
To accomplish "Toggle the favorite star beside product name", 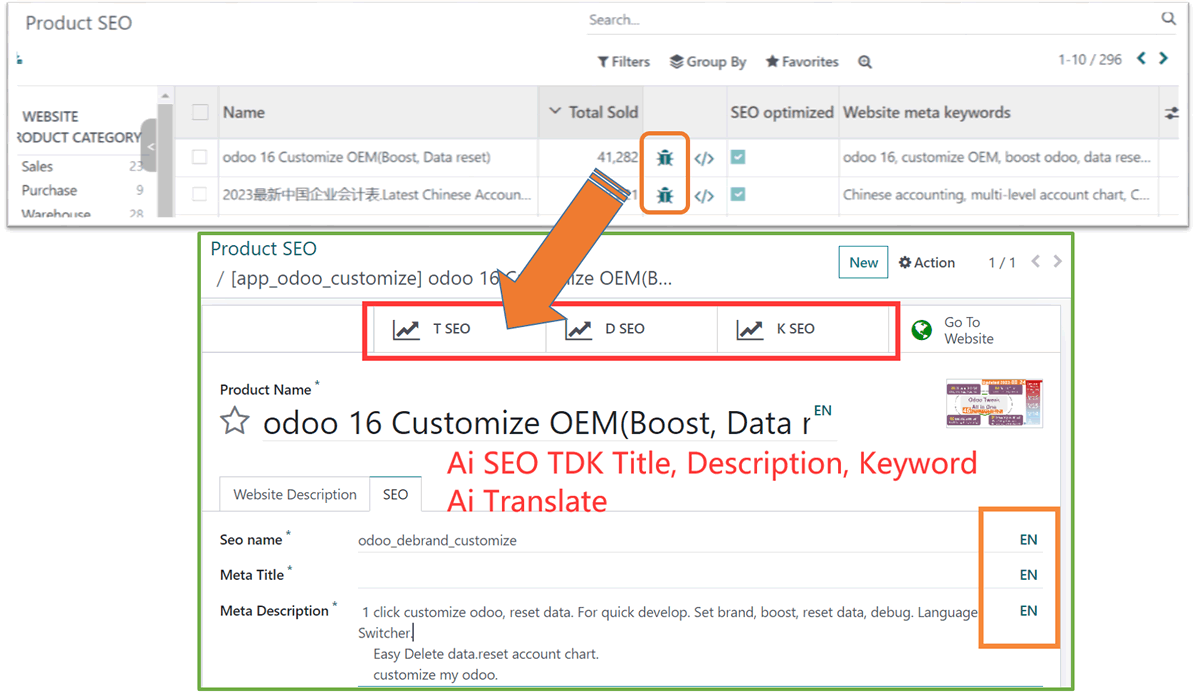I will (x=235, y=421).
